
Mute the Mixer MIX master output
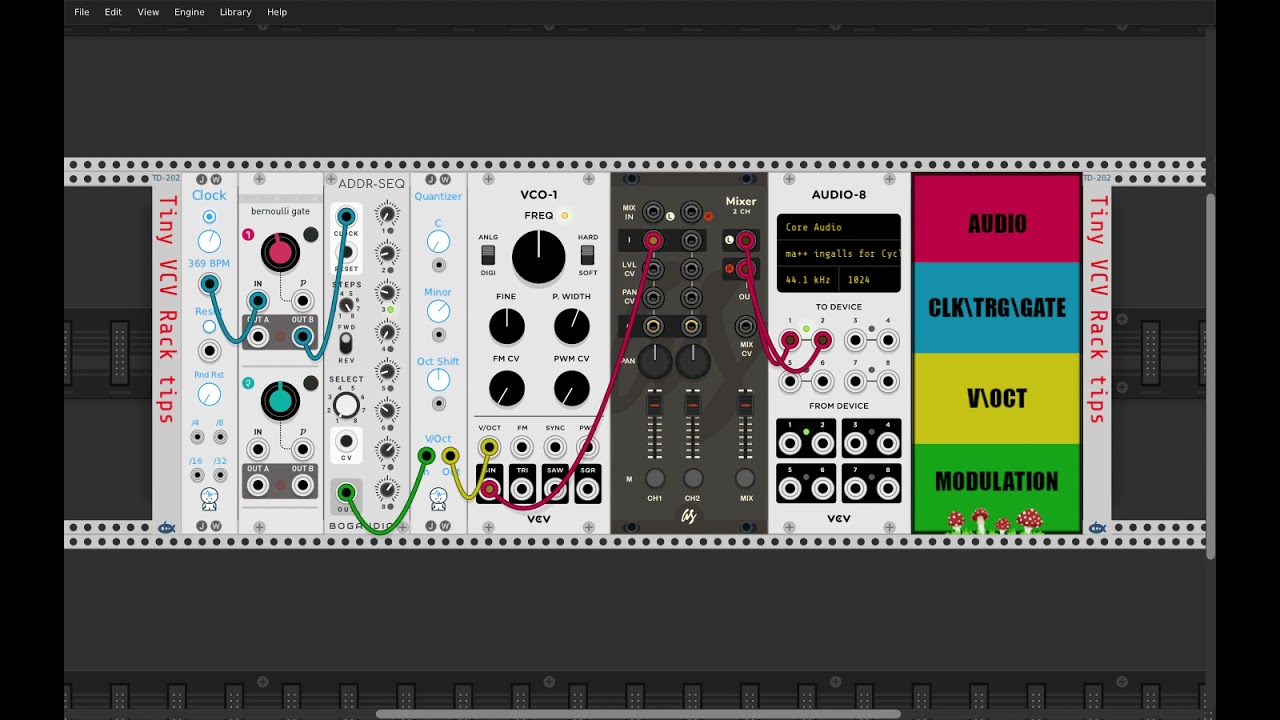pos(745,478)
